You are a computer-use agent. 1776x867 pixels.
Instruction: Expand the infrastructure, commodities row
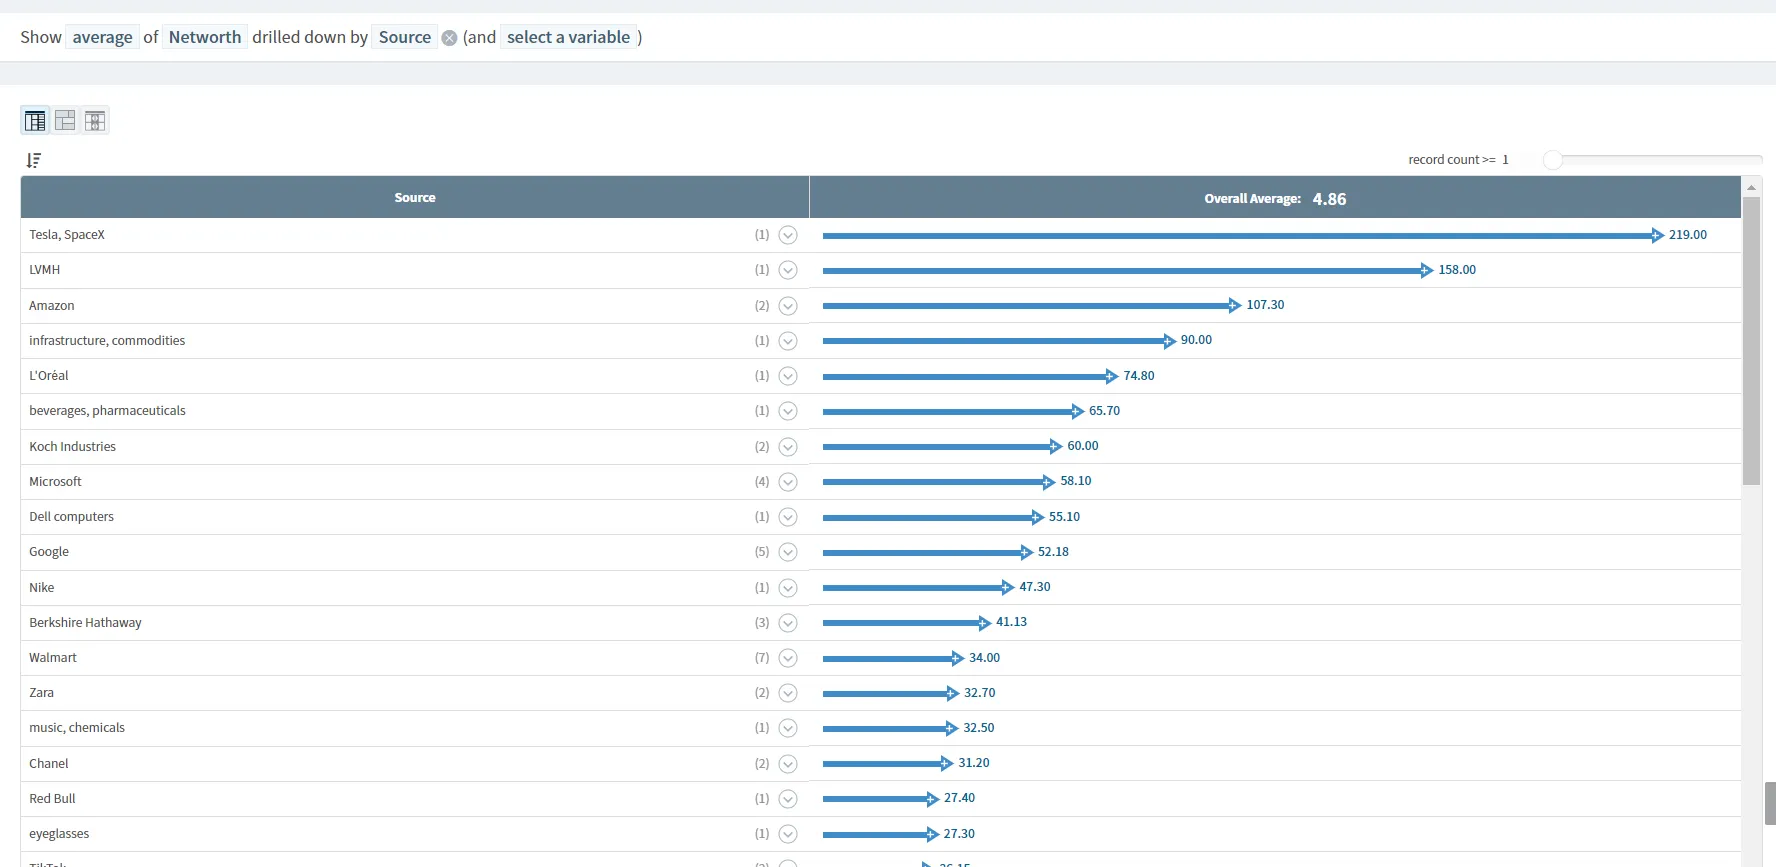[x=788, y=341]
